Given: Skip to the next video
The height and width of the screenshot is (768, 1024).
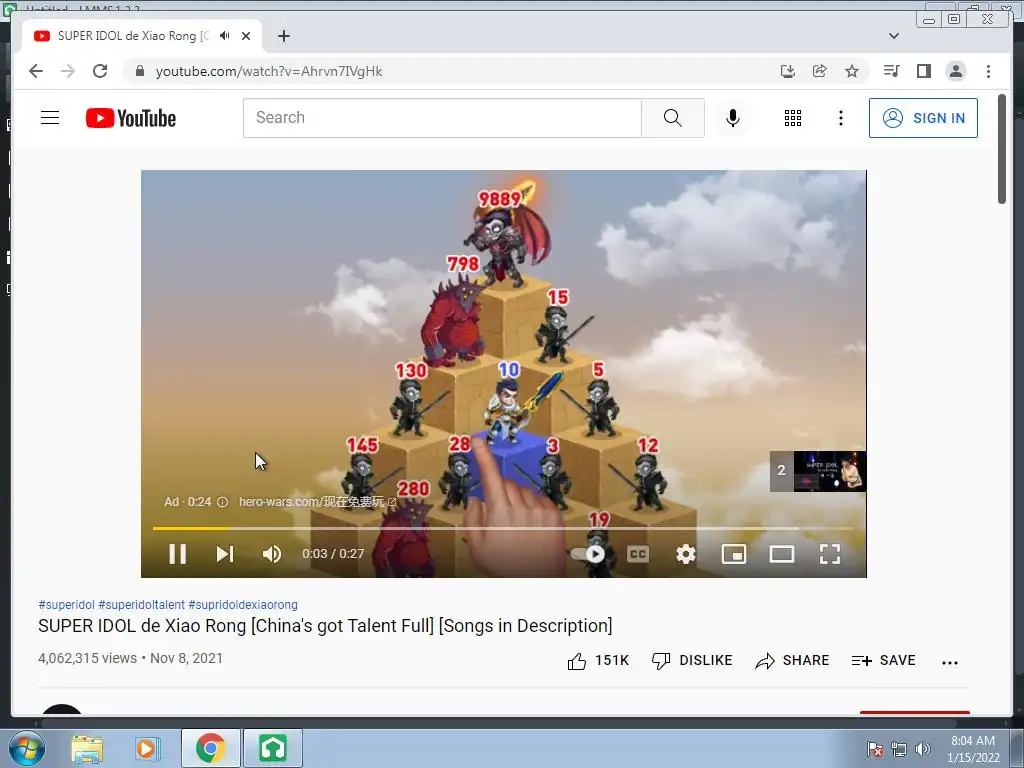Looking at the screenshot, I should pos(225,554).
